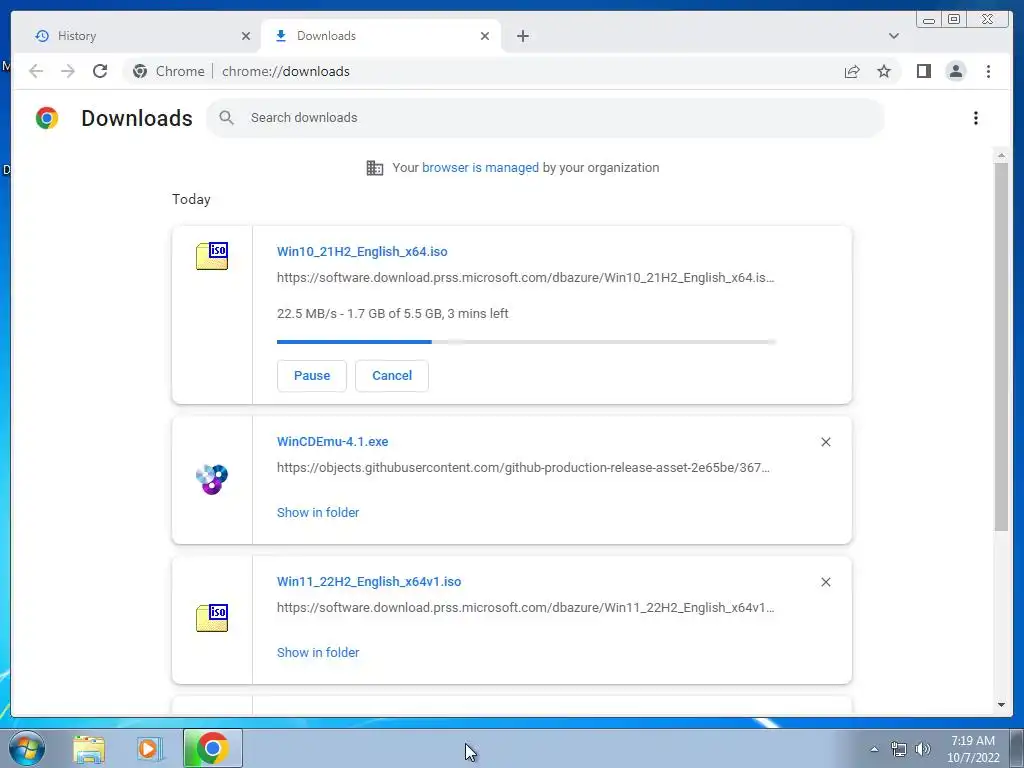Viewport: 1024px width, 768px height.
Task: Remove Win11_22H2 ISO from the list
Action: [x=825, y=582]
